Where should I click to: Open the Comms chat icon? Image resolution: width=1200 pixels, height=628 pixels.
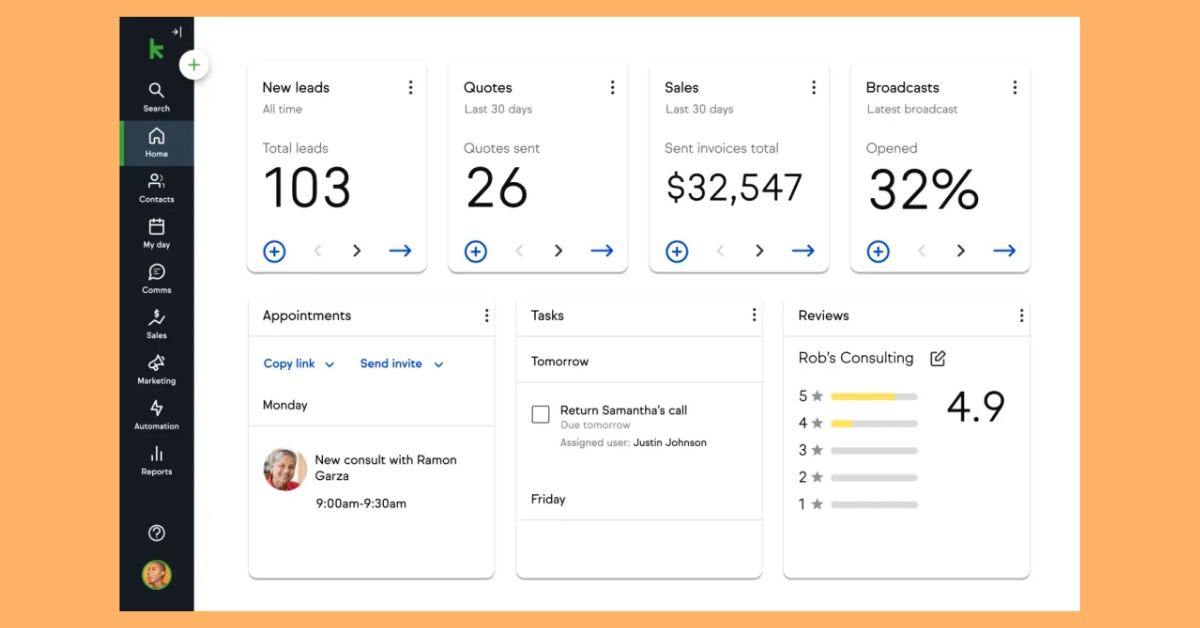tap(156, 277)
